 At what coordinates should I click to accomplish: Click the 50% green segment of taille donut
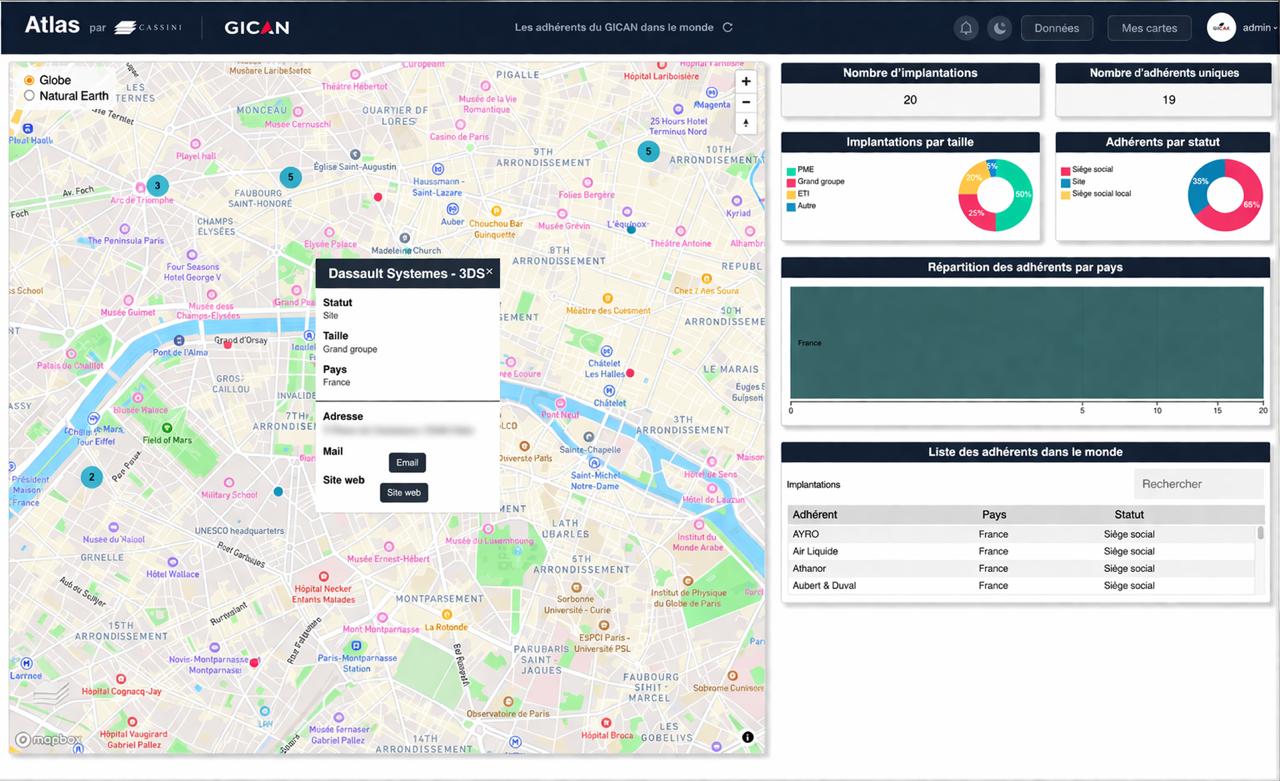point(1022,196)
